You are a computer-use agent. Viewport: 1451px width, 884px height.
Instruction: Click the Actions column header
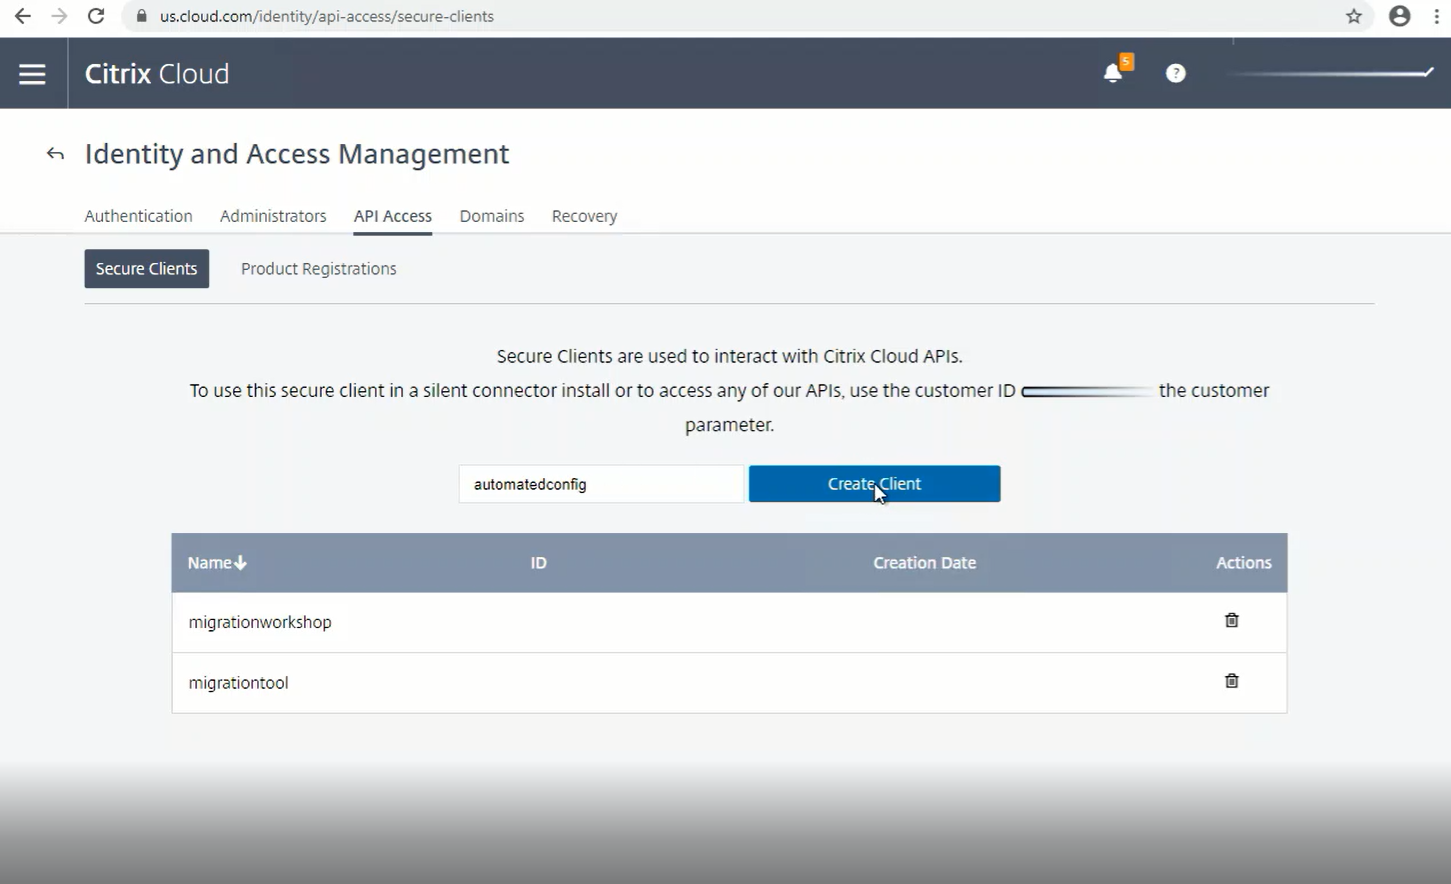tap(1244, 563)
